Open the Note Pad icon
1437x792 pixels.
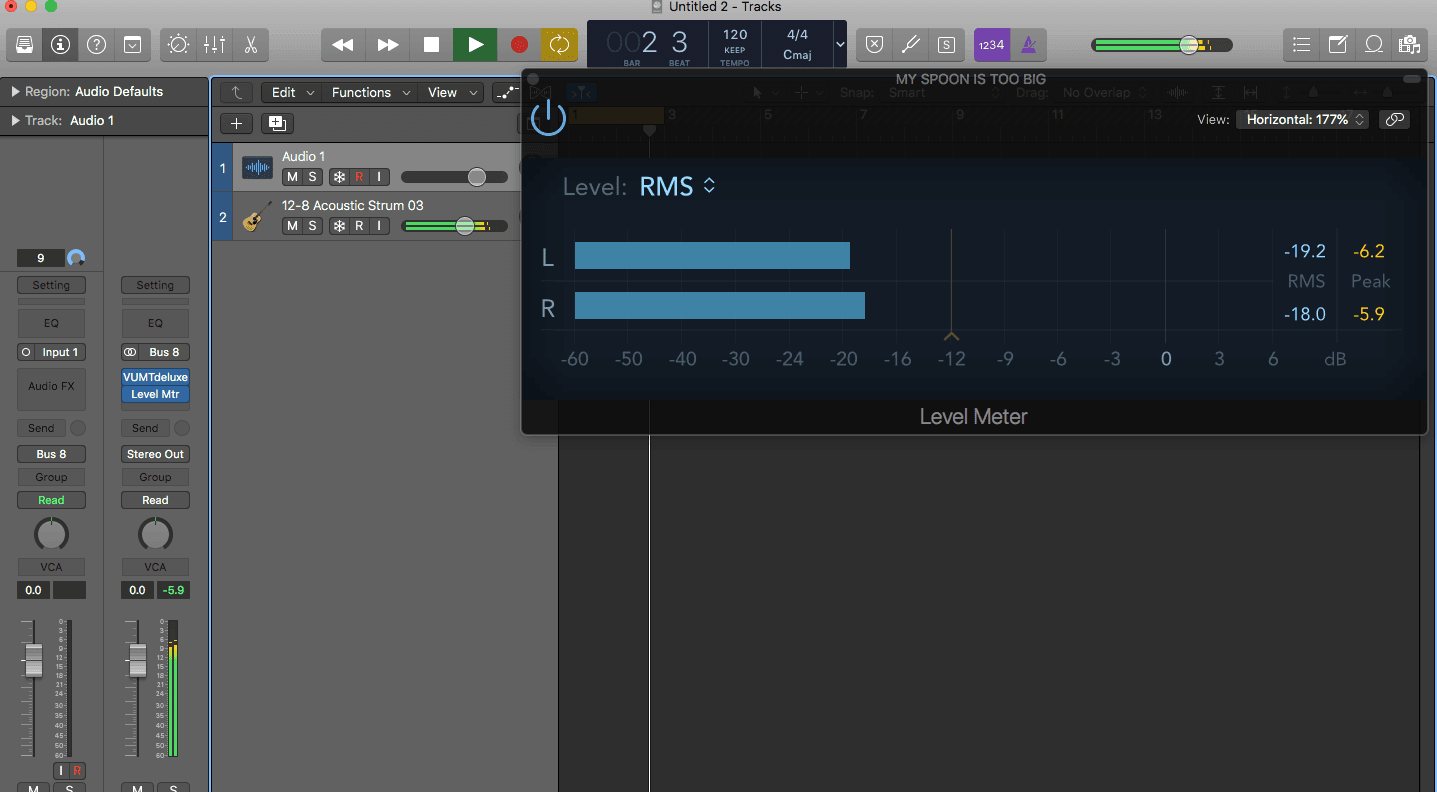coord(1337,44)
